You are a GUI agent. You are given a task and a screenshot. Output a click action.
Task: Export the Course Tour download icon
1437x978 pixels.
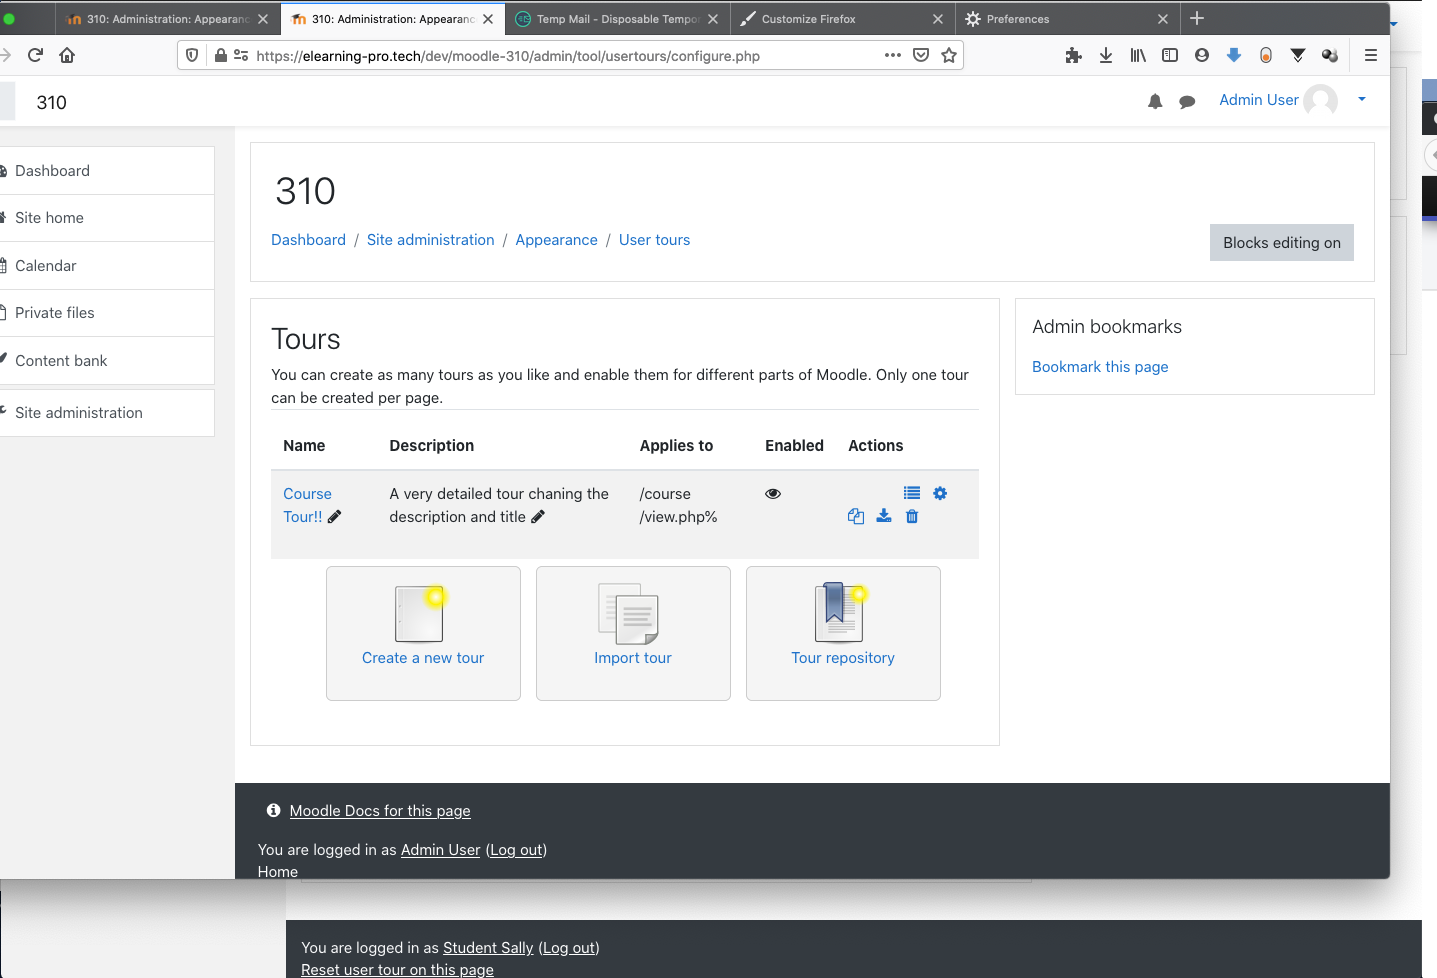884,516
